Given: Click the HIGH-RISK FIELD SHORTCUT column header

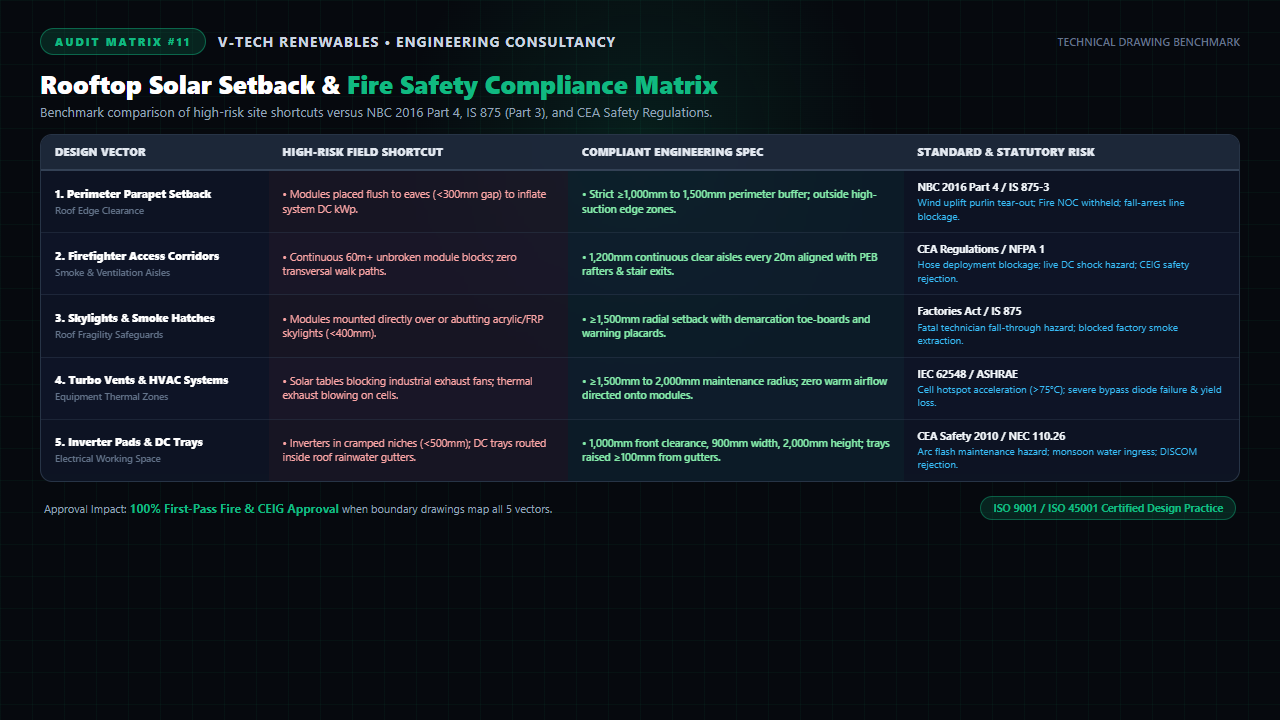Looking at the screenshot, I should click(x=362, y=152).
